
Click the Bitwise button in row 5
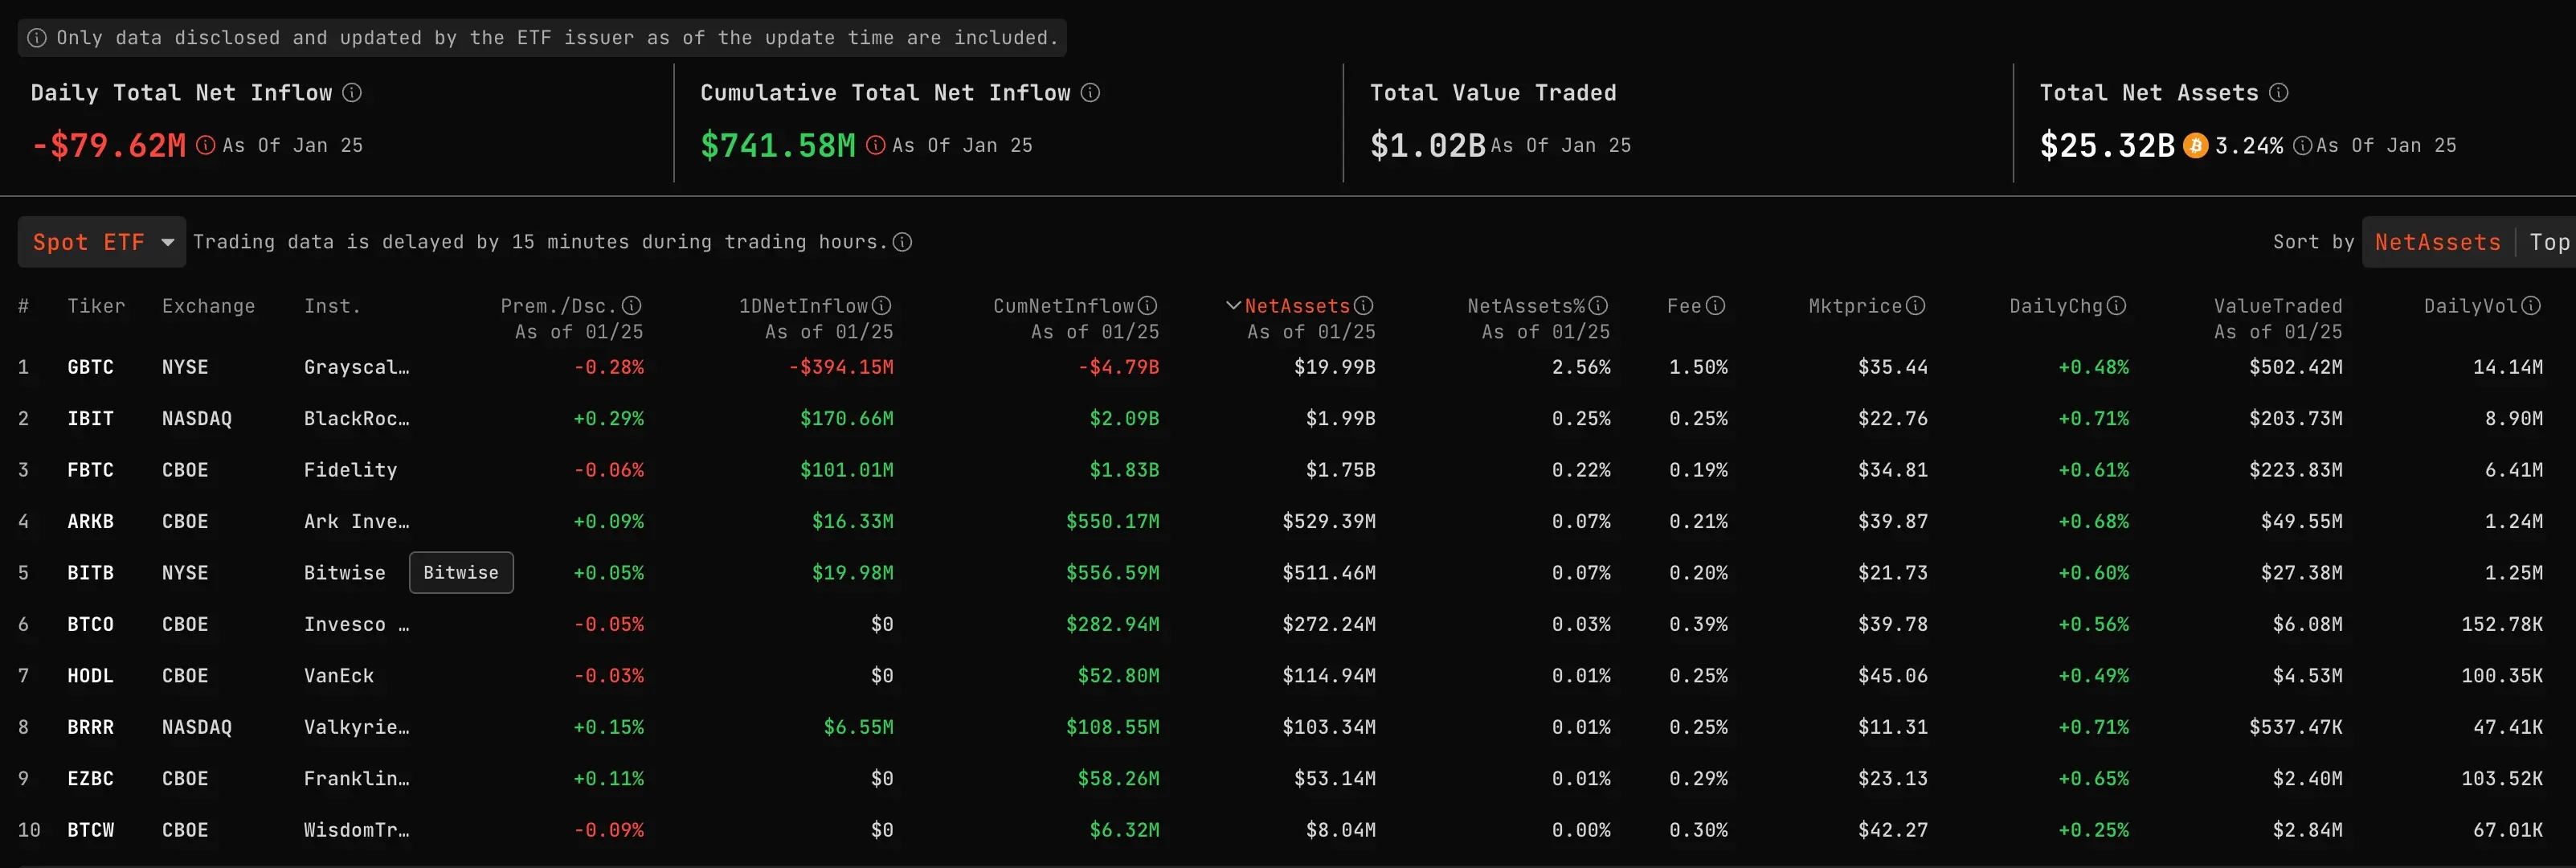461,572
